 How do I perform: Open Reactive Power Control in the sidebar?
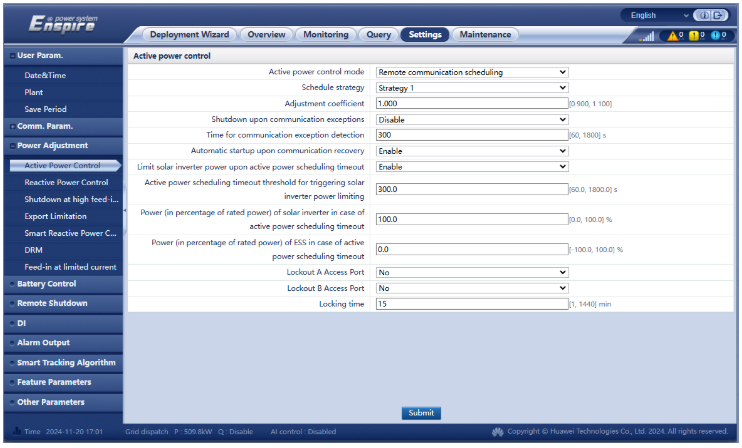click(x=66, y=183)
